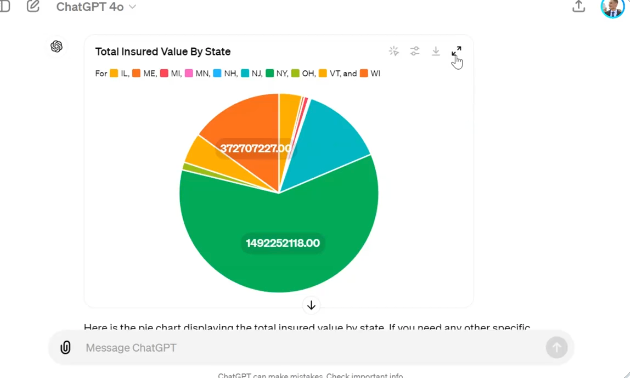Switch chart to static with sparkle icon

[394, 51]
